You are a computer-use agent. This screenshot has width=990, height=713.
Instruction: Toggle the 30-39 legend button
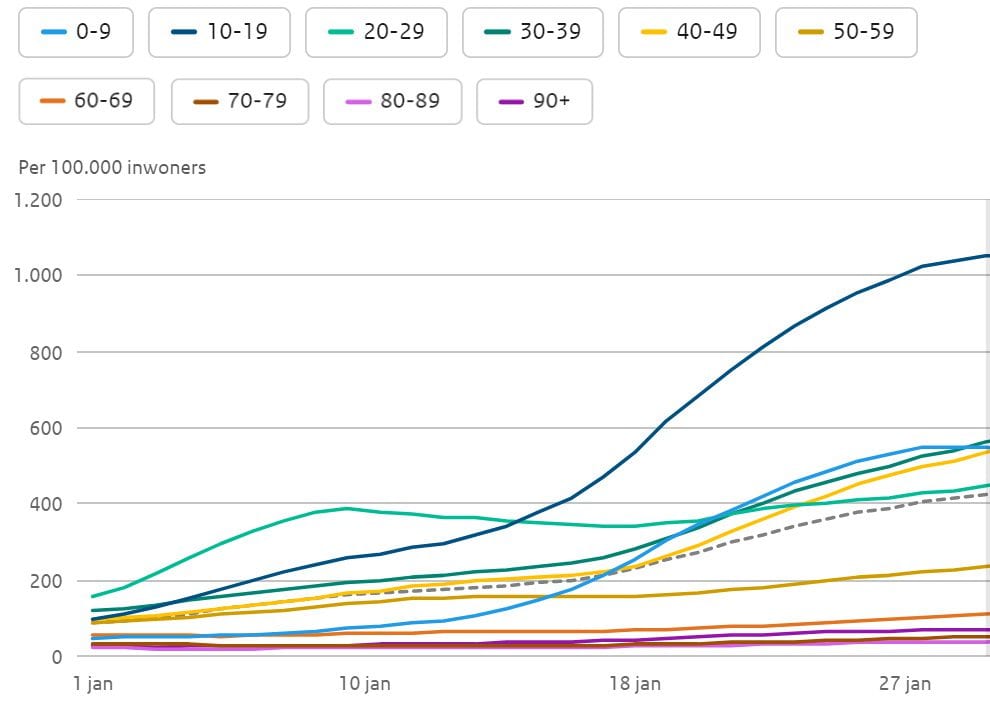(x=533, y=32)
